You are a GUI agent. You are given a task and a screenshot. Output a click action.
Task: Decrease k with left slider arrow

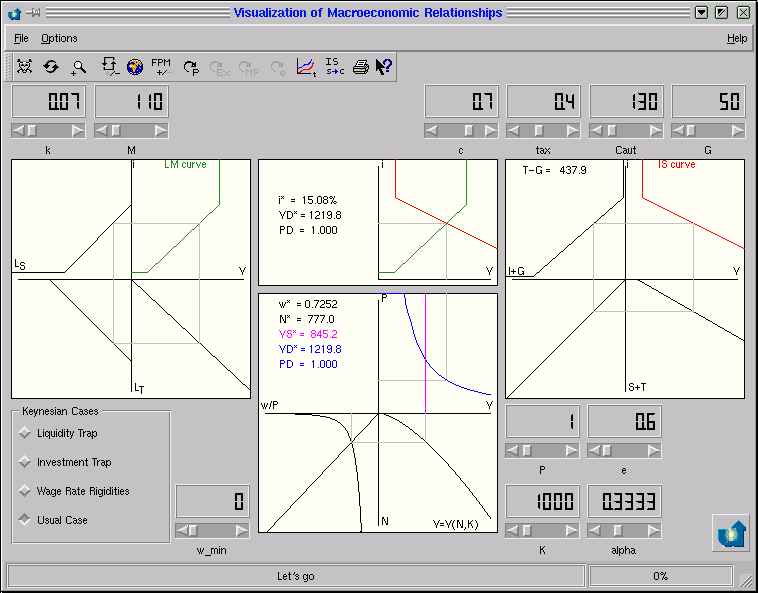point(18,130)
